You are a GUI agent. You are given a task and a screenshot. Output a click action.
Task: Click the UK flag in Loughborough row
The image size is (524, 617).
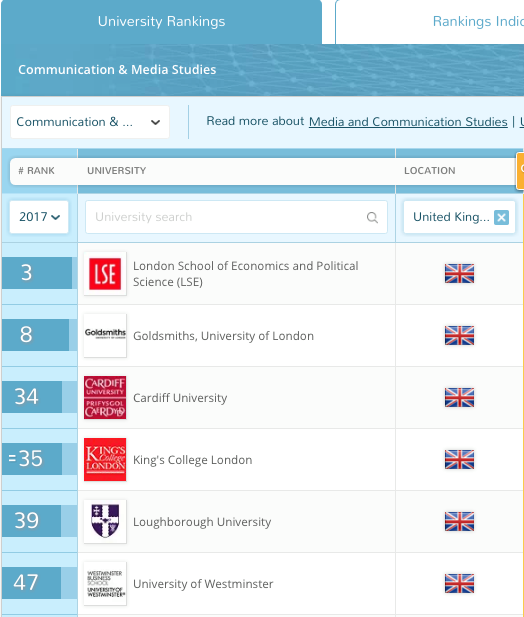point(459,521)
